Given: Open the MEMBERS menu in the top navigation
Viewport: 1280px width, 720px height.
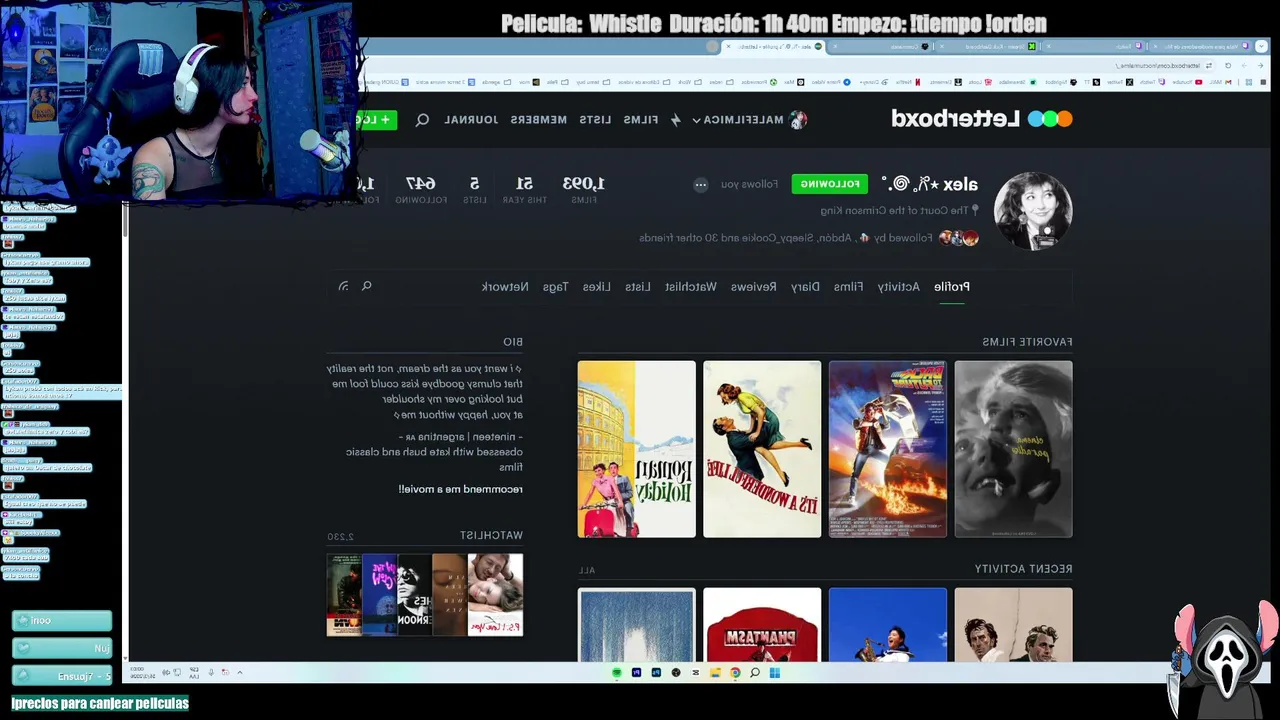Looking at the screenshot, I should pyautogui.click(x=539, y=120).
